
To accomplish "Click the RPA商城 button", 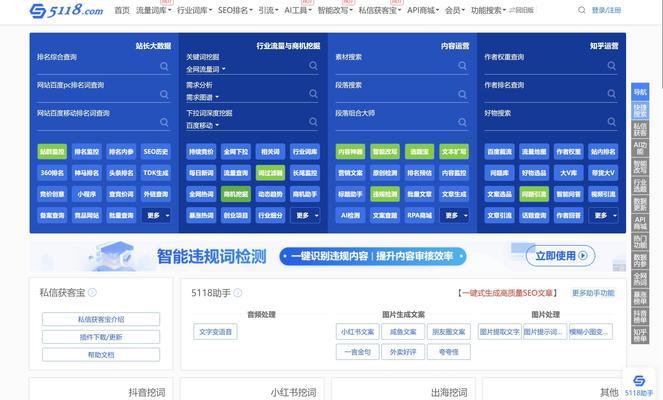I will (419, 215).
